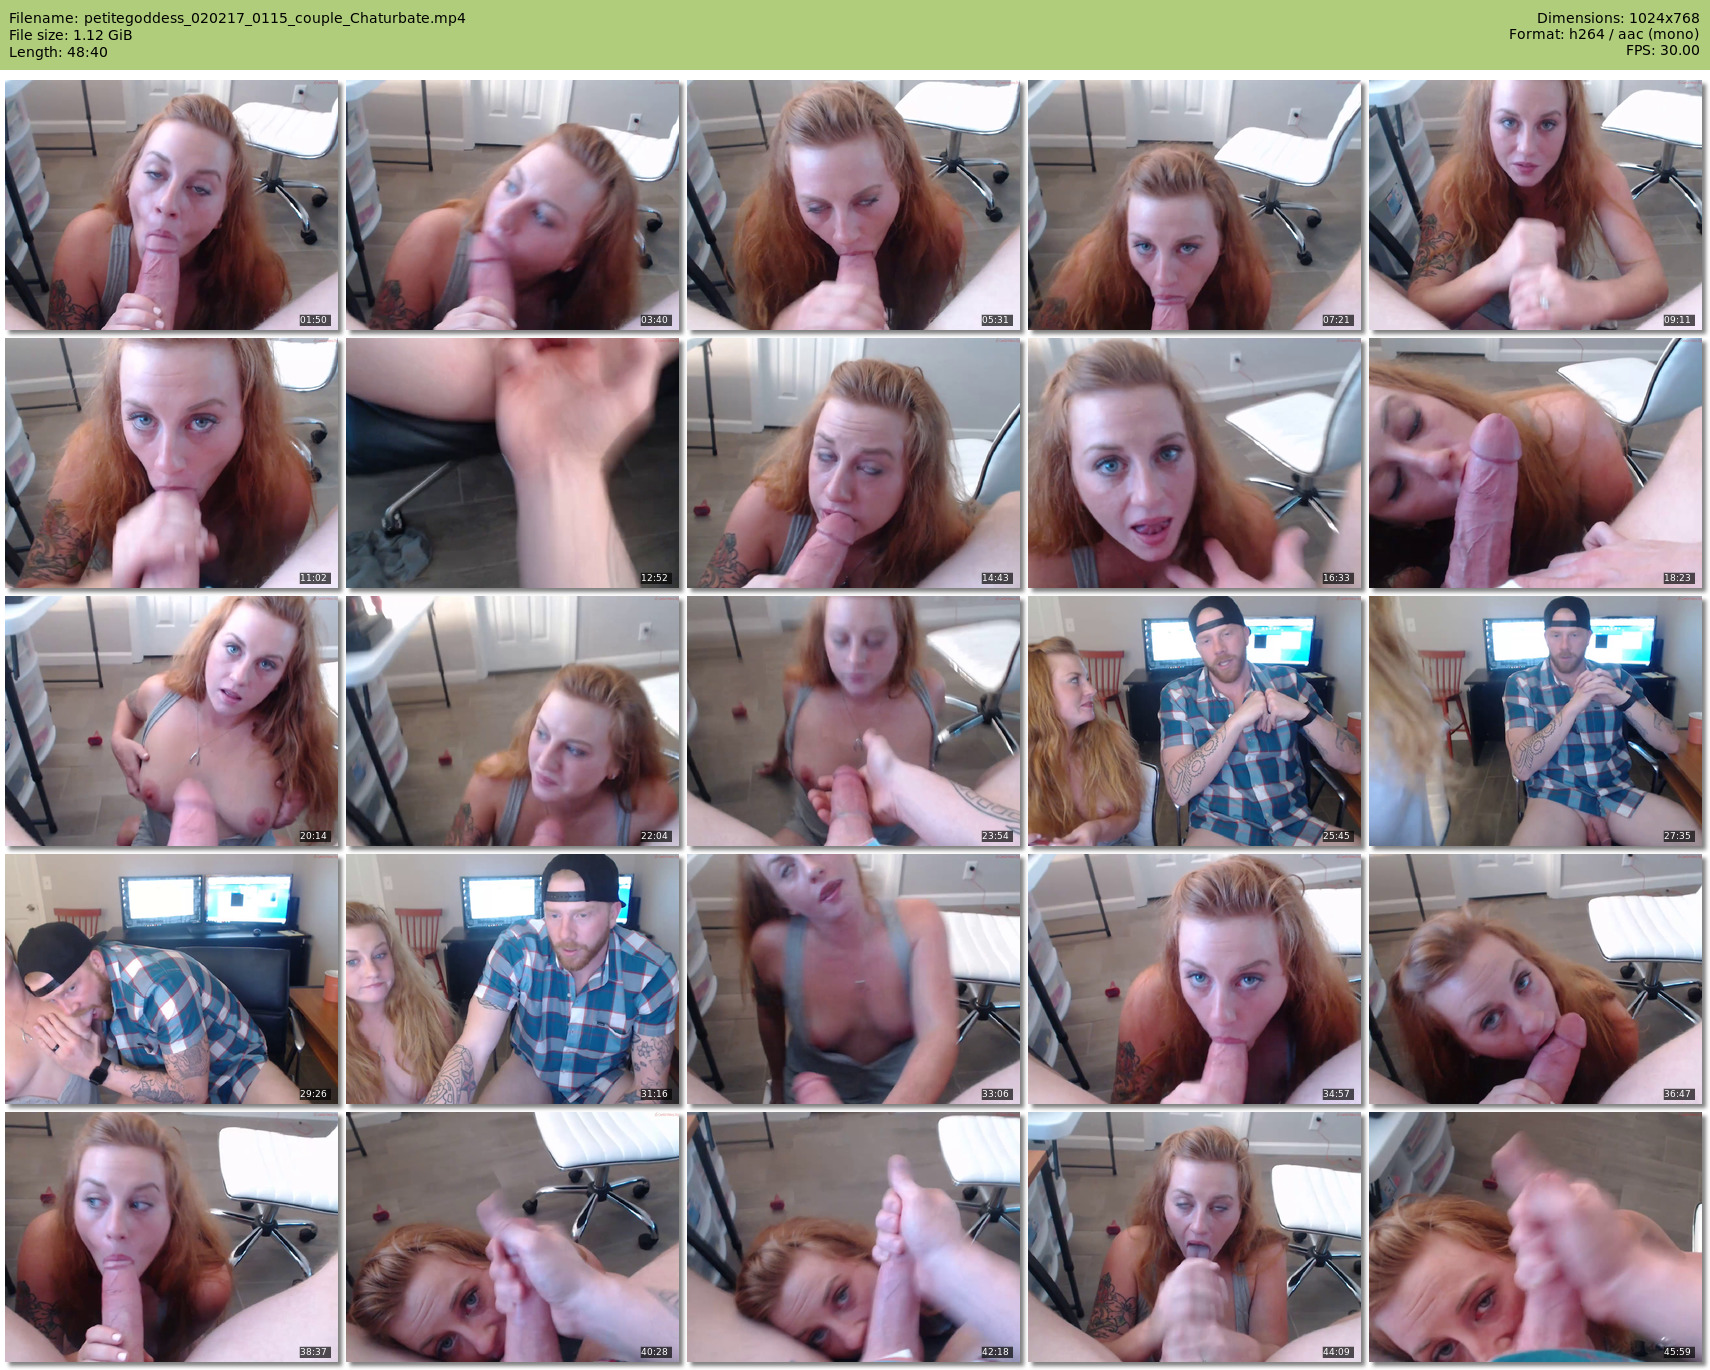1710x1370 pixels.
Task: Click the frame labeled 38:37
Action: (172, 1237)
